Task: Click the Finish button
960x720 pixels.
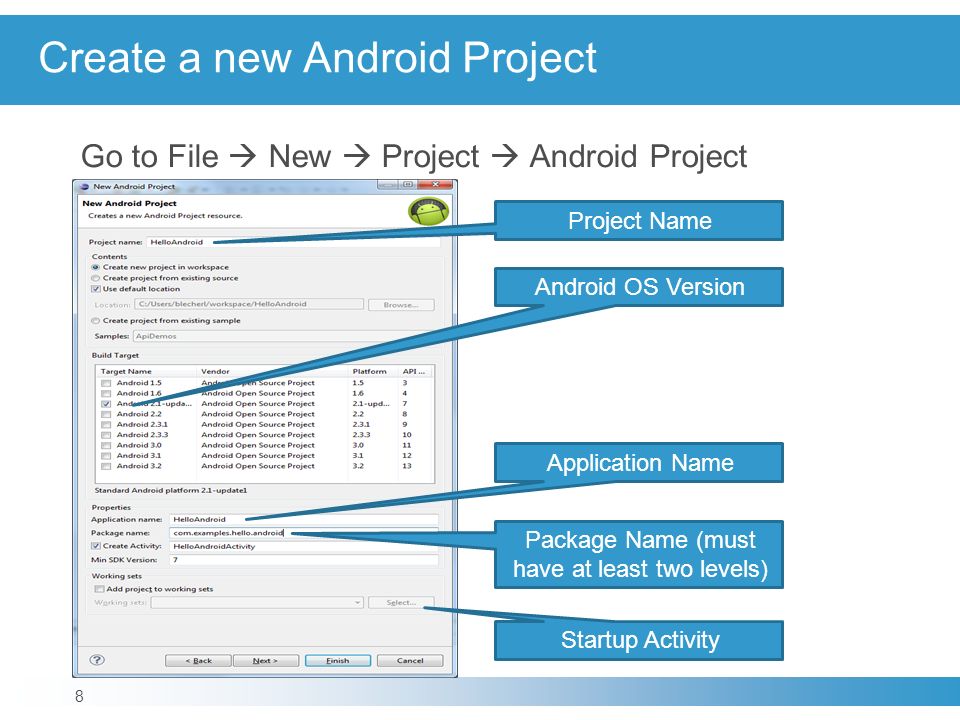Action: [338, 661]
